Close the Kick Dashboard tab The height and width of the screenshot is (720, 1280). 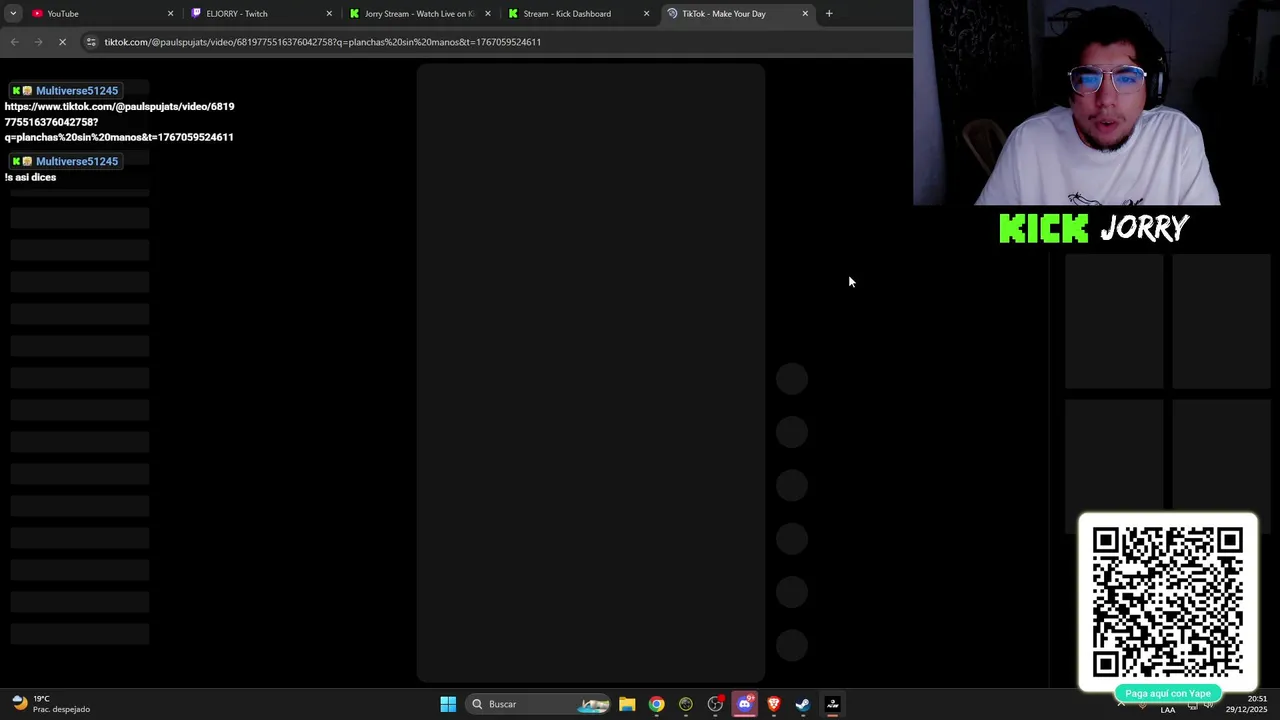coord(646,13)
